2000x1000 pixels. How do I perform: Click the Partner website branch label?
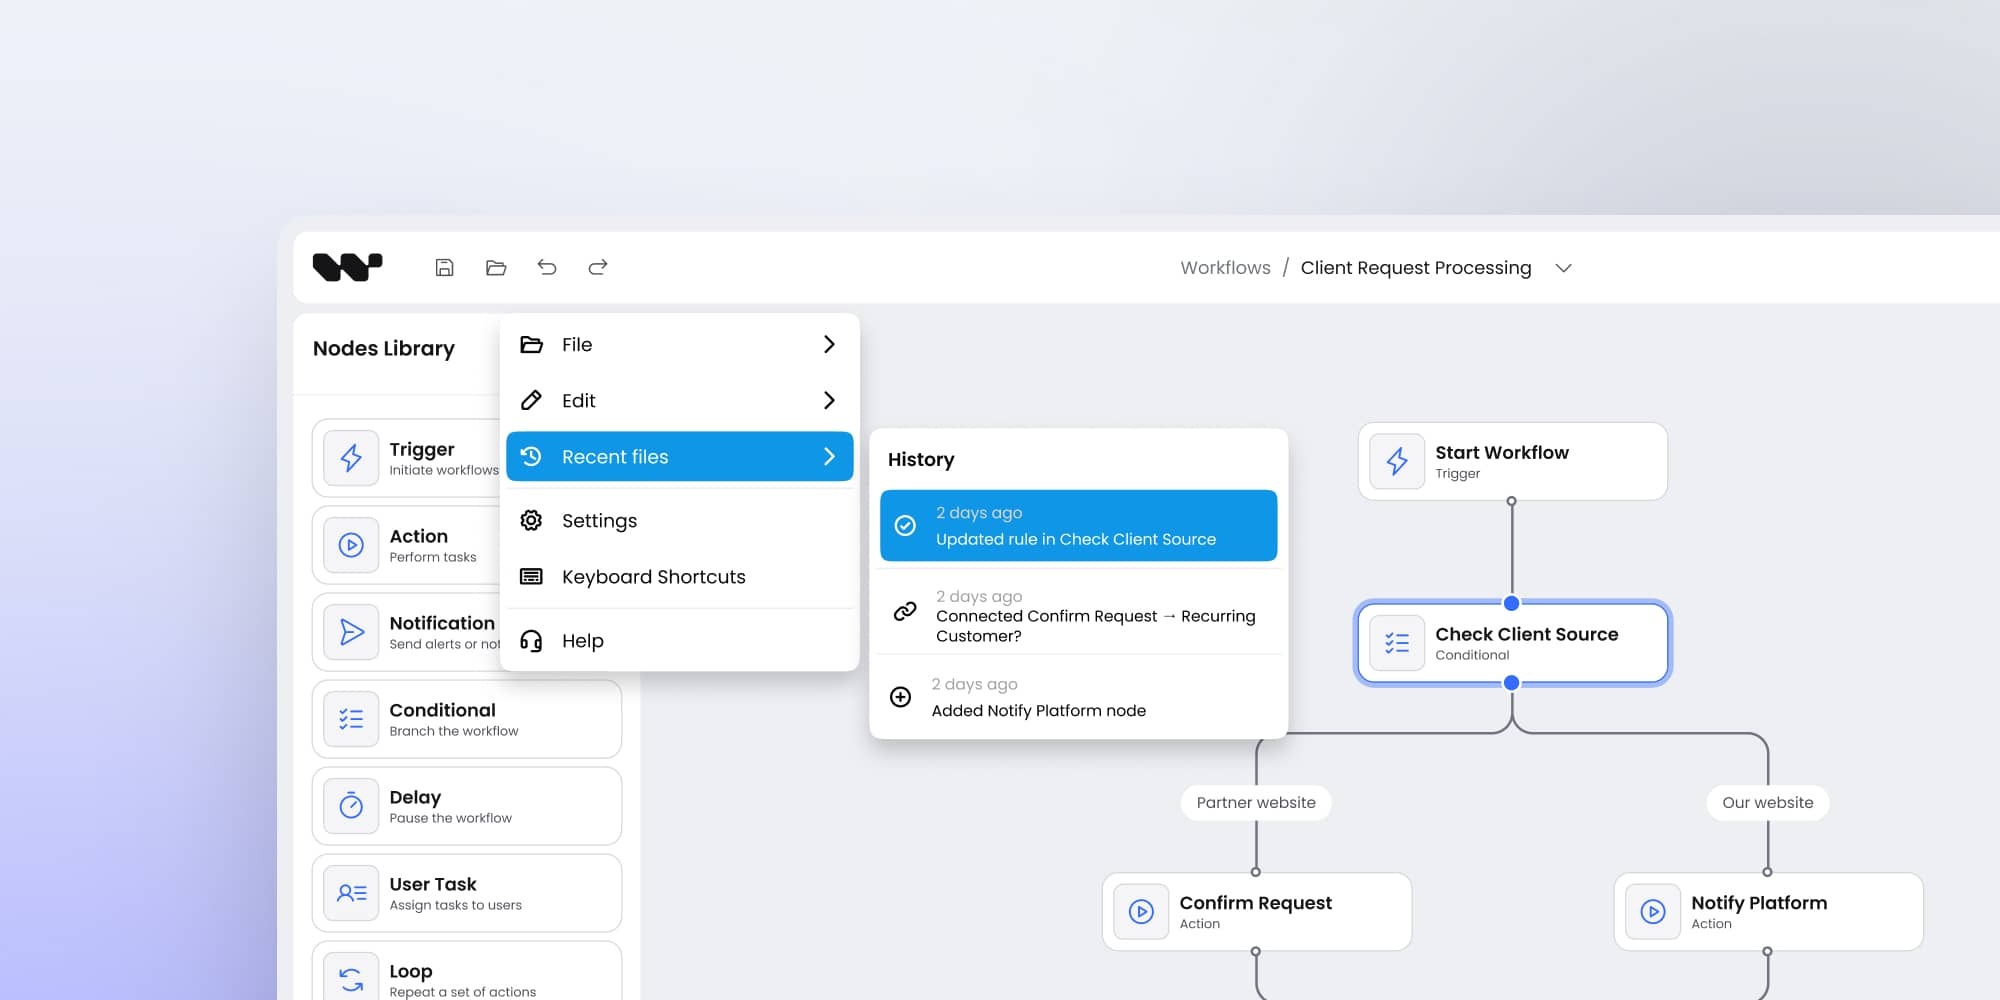coord(1256,802)
